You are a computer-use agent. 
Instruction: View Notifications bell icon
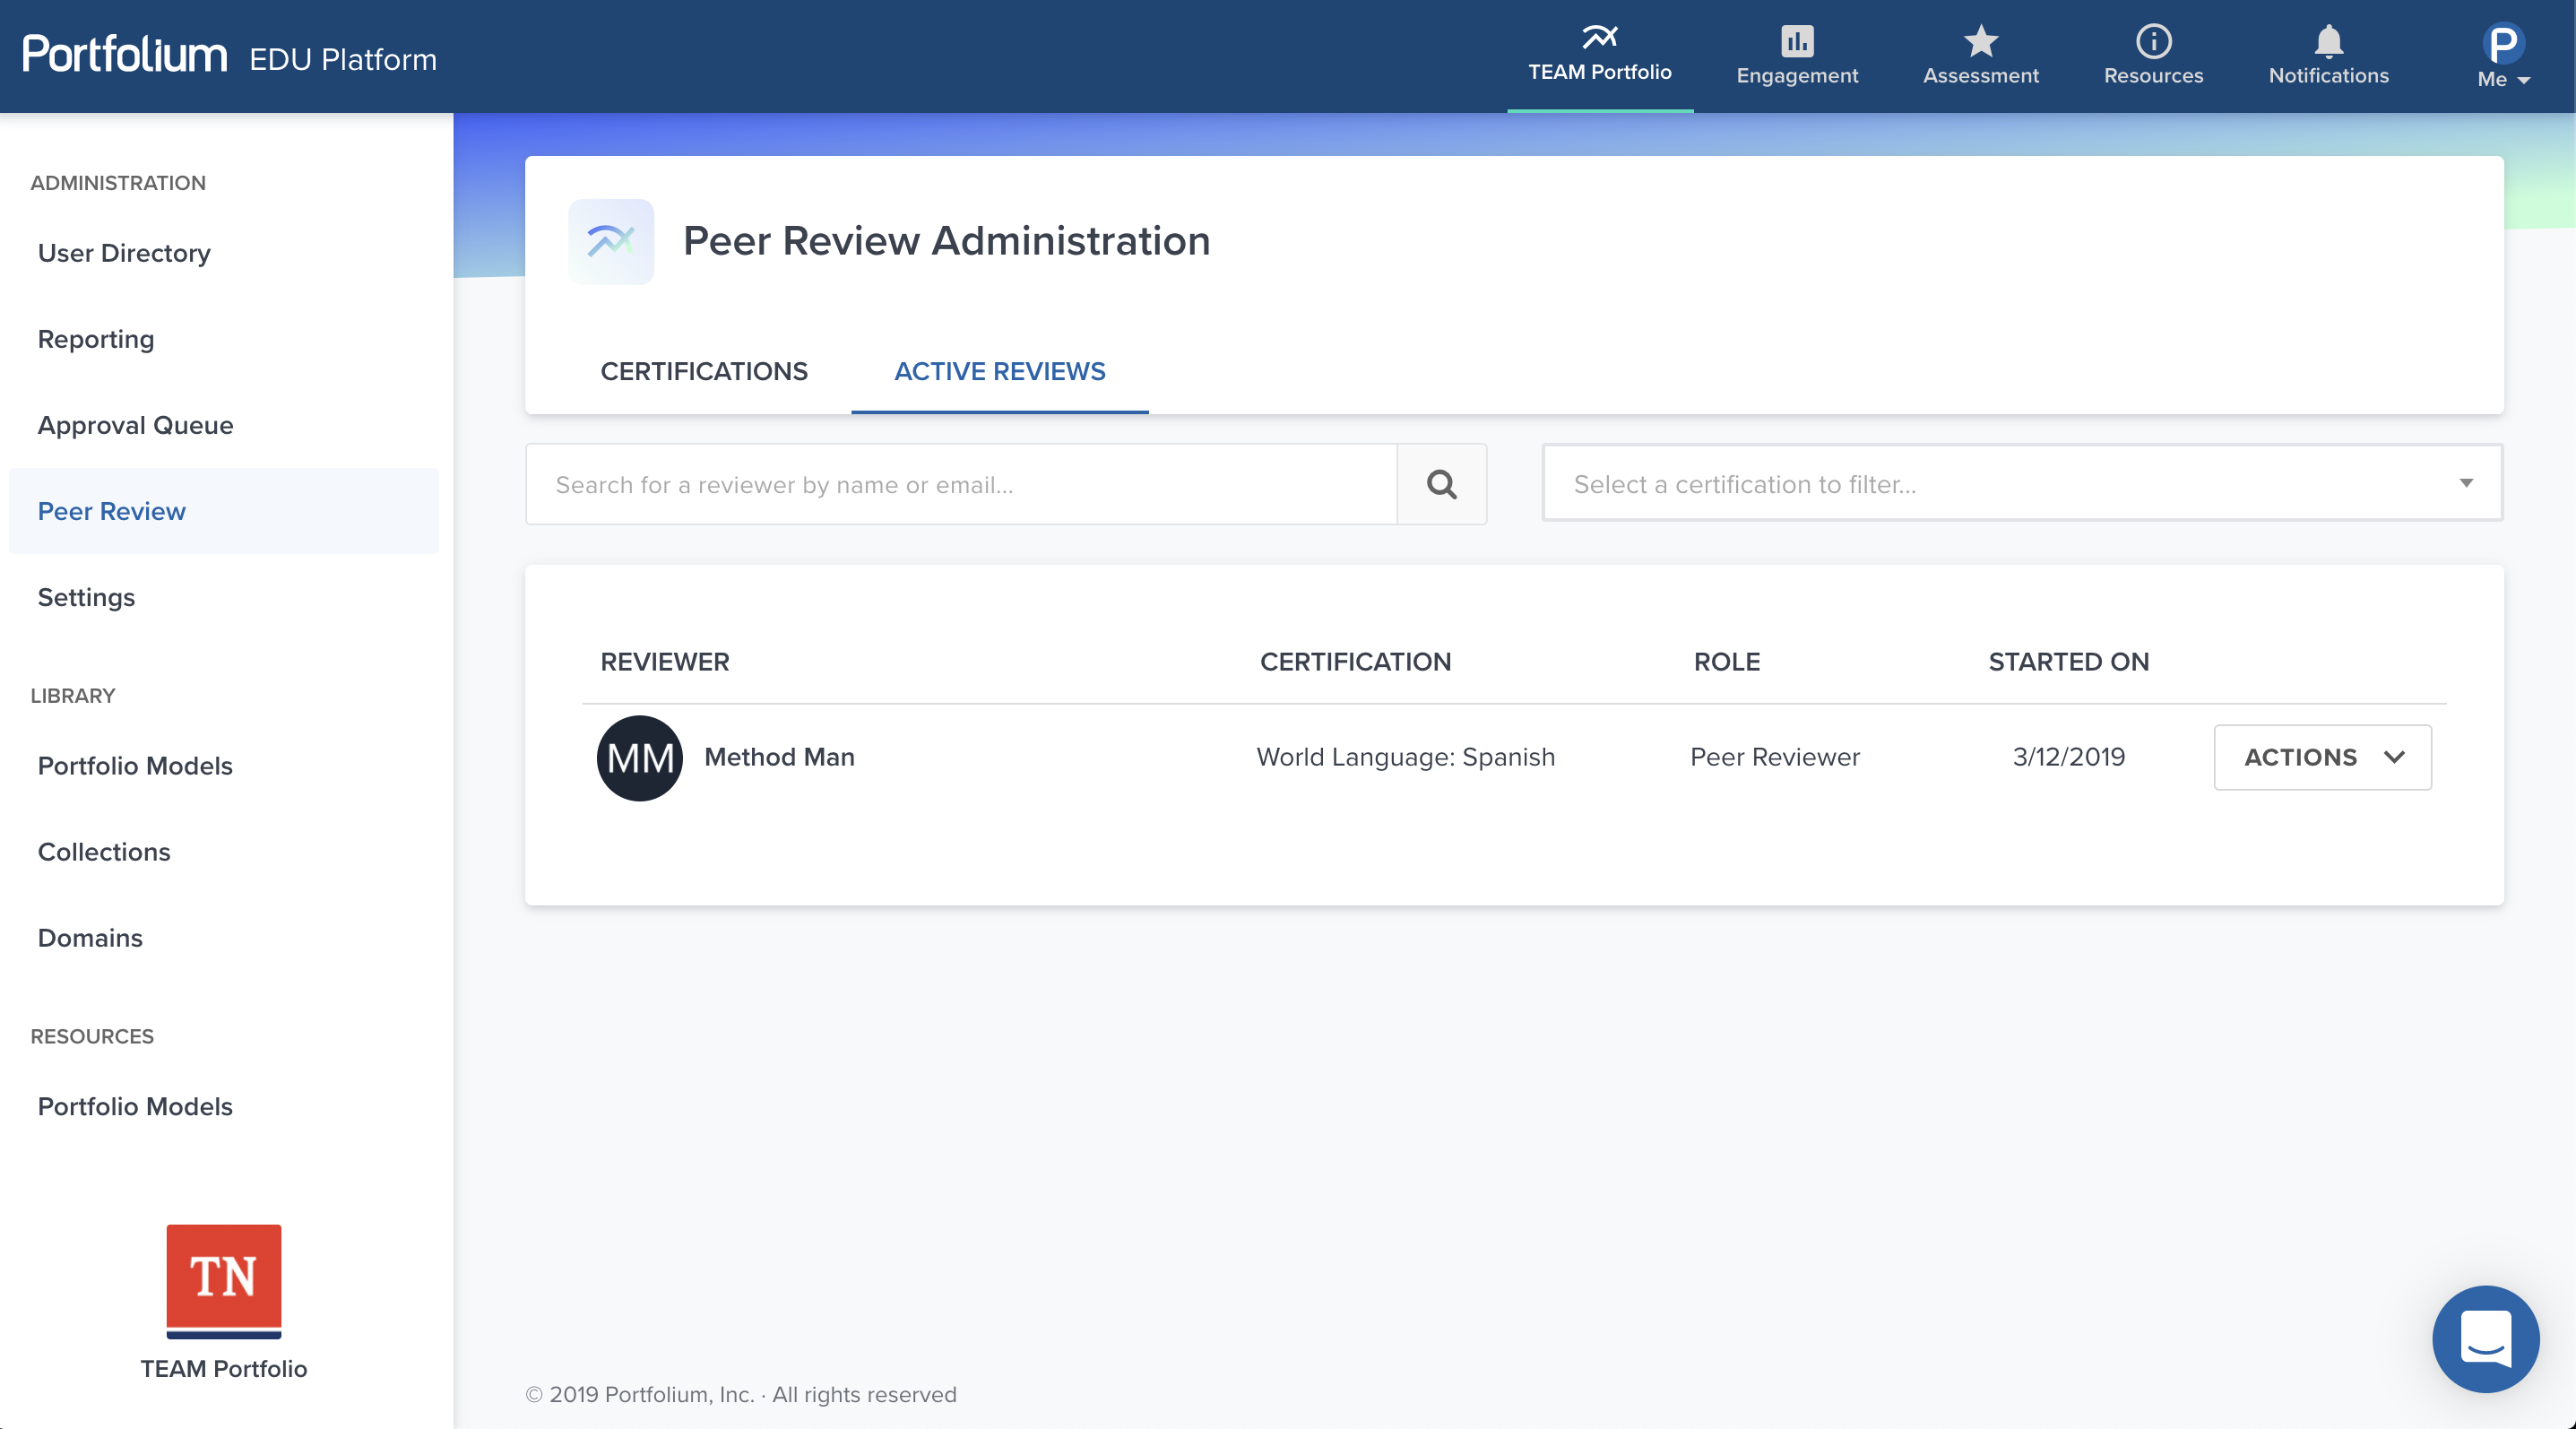(2328, 41)
